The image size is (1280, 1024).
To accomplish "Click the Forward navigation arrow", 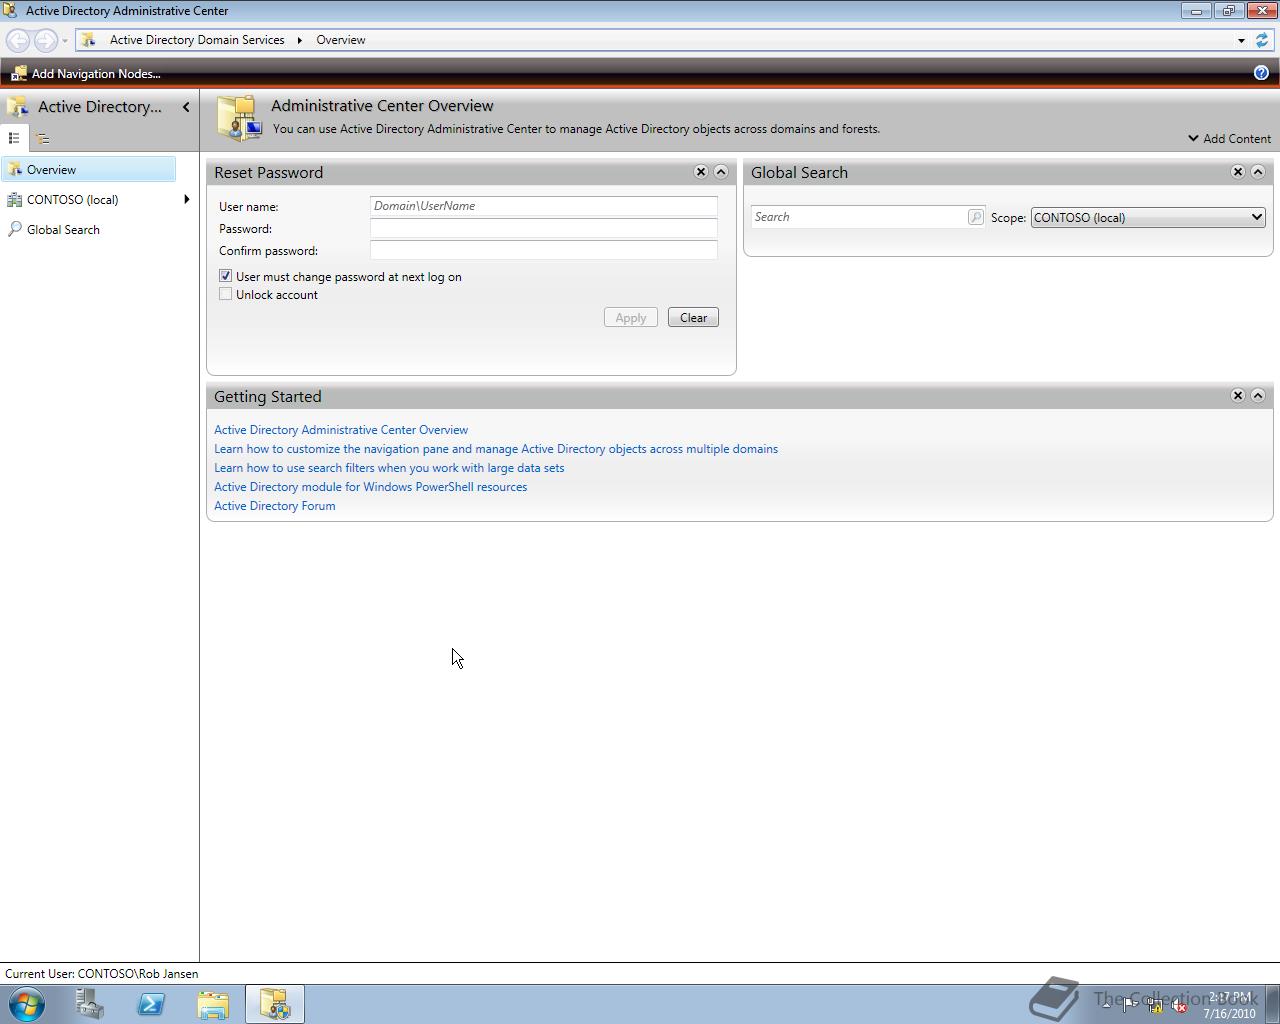I will [x=46, y=40].
